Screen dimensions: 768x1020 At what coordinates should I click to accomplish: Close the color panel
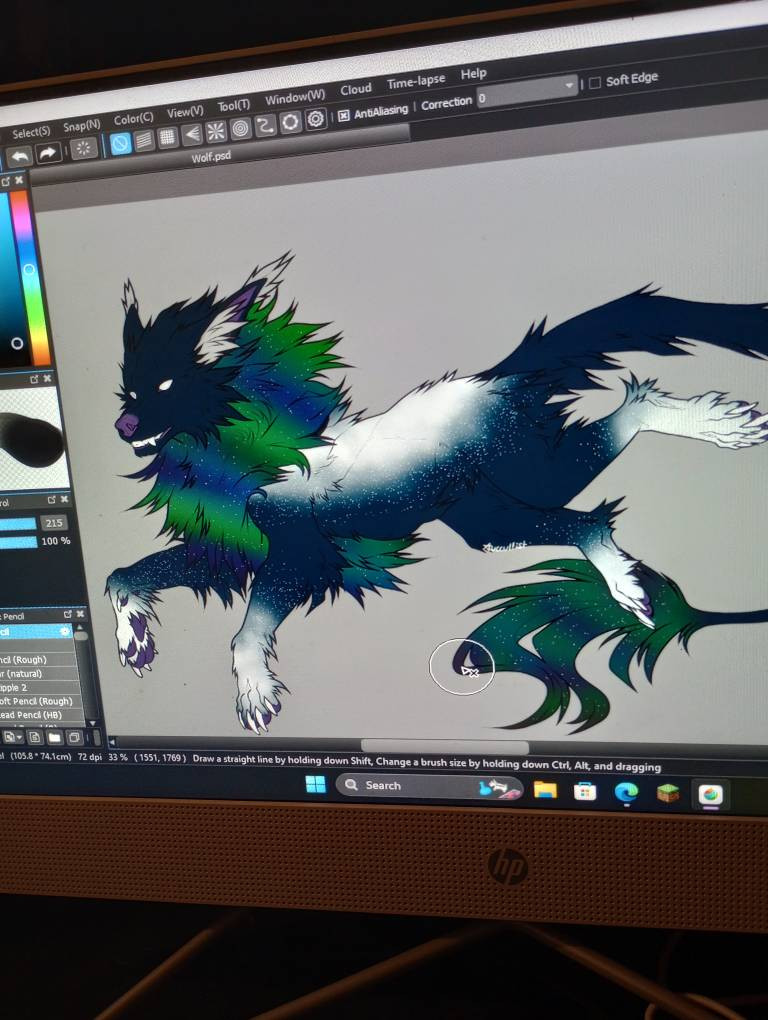20,180
